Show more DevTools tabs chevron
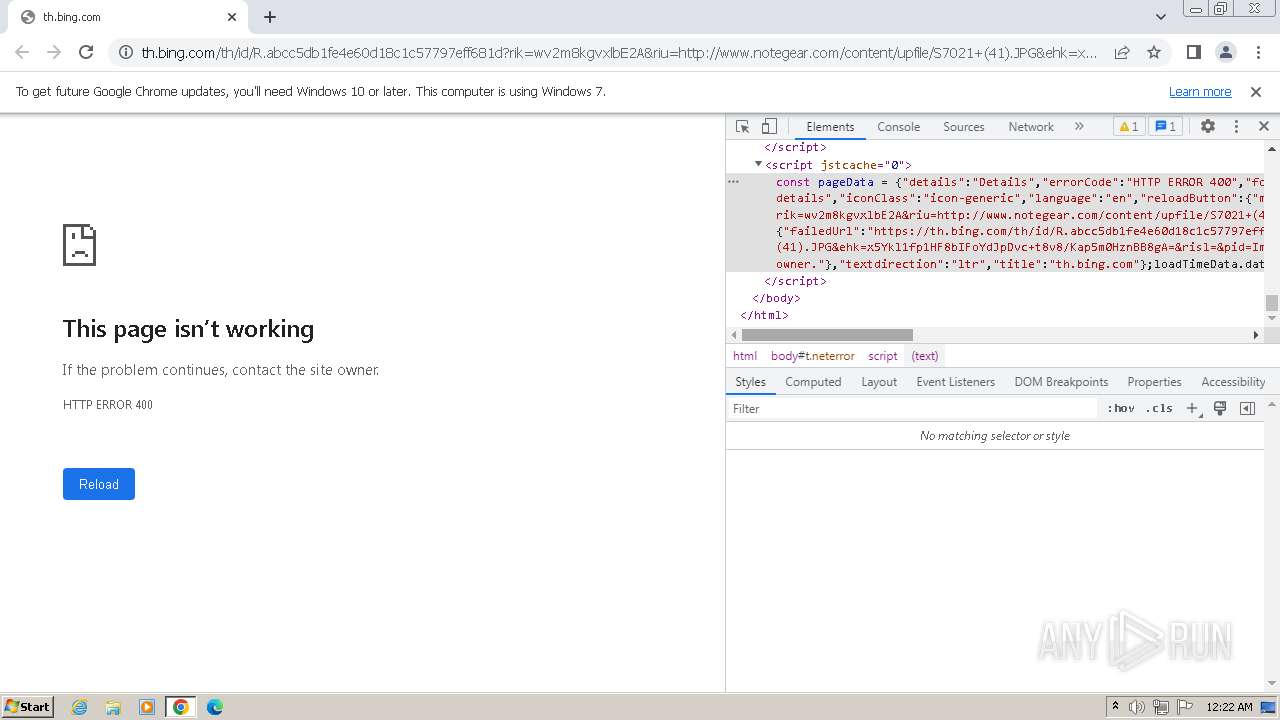The width and height of the screenshot is (1280, 720). click(1079, 127)
